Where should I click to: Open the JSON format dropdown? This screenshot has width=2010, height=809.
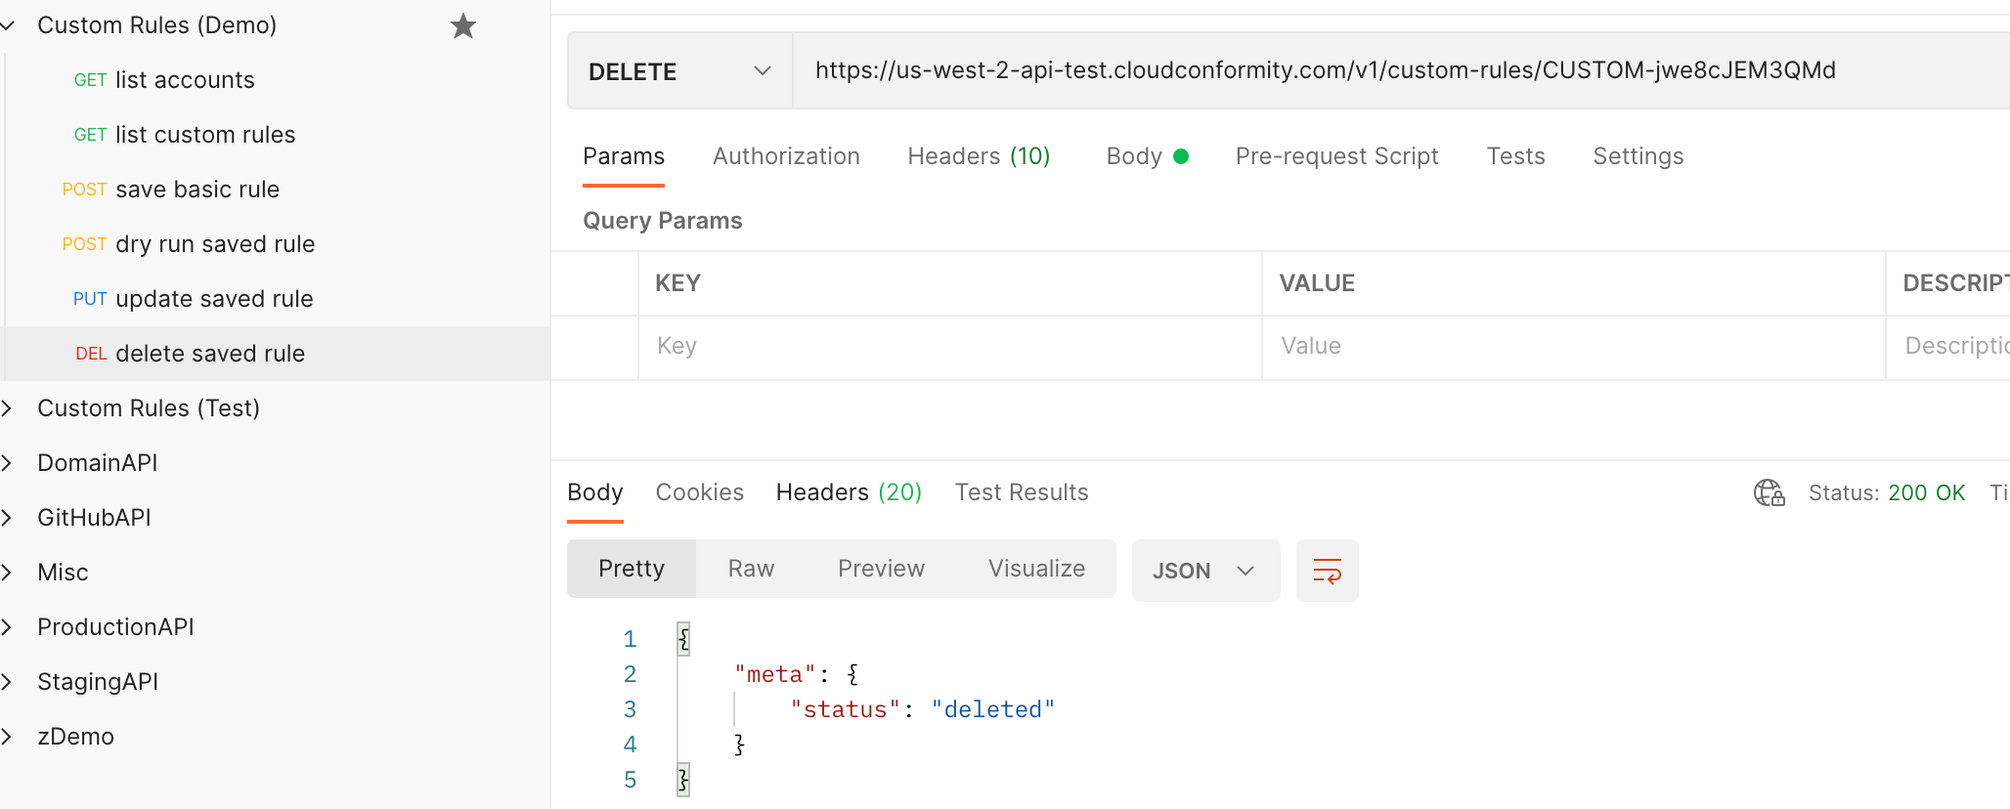(x=1204, y=571)
